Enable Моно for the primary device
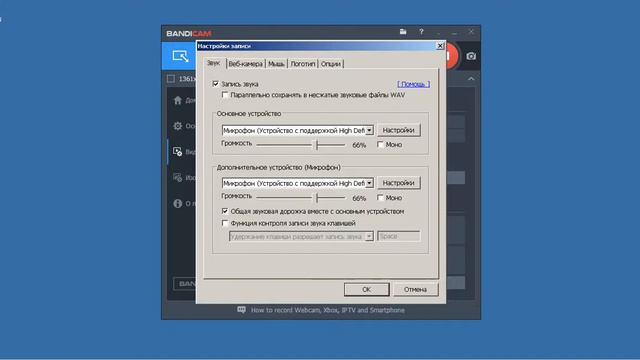 380,144
